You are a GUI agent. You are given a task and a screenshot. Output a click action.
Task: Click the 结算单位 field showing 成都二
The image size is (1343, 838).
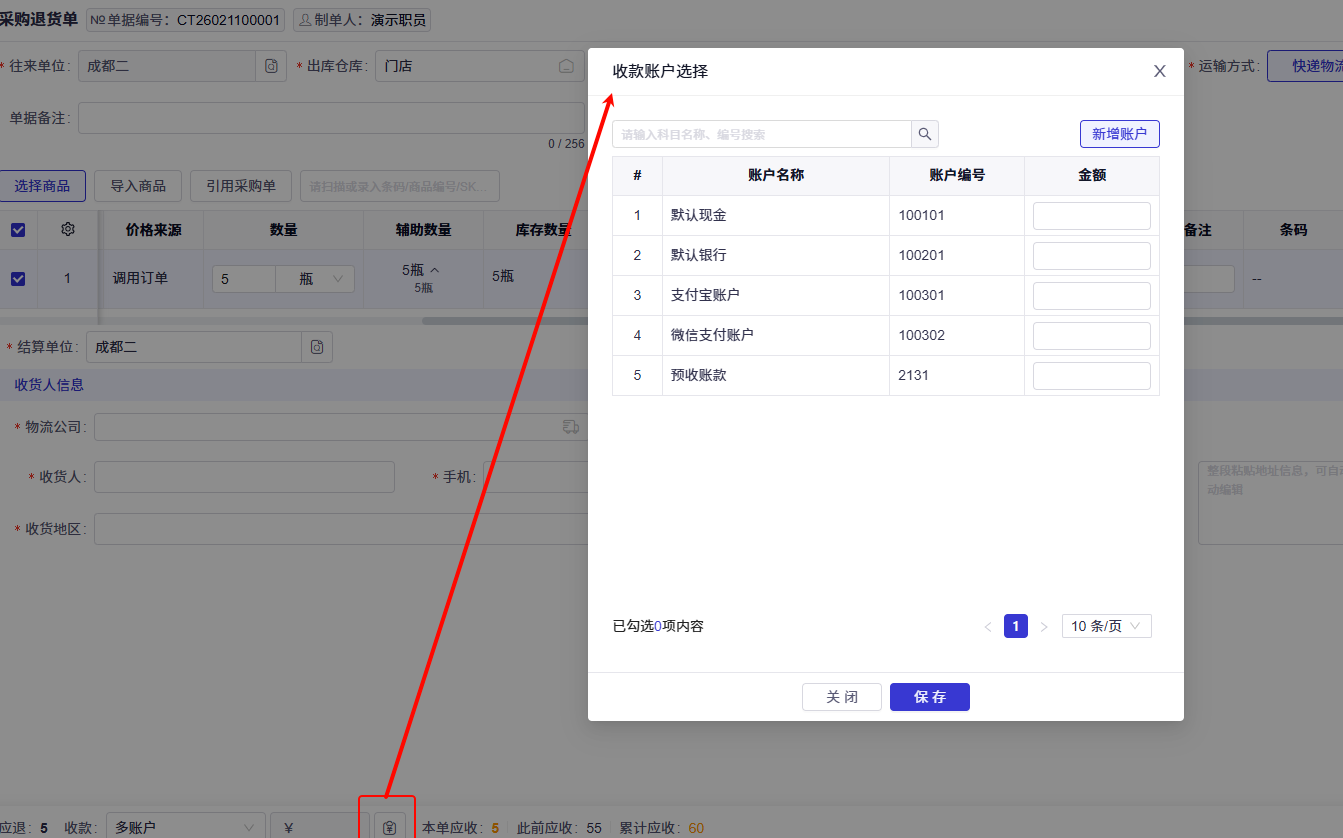point(194,347)
